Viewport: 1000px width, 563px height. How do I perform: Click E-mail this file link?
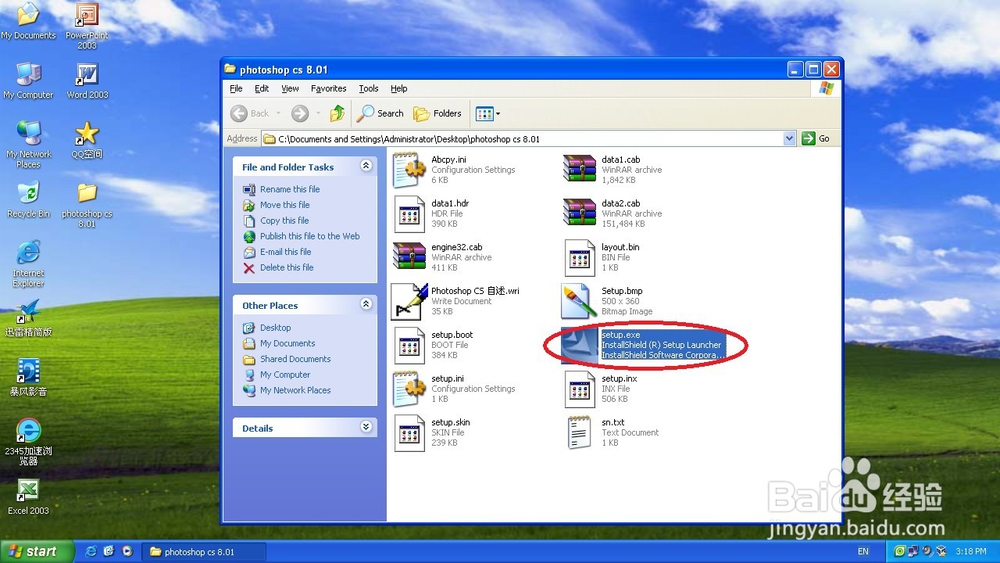(x=286, y=252)
